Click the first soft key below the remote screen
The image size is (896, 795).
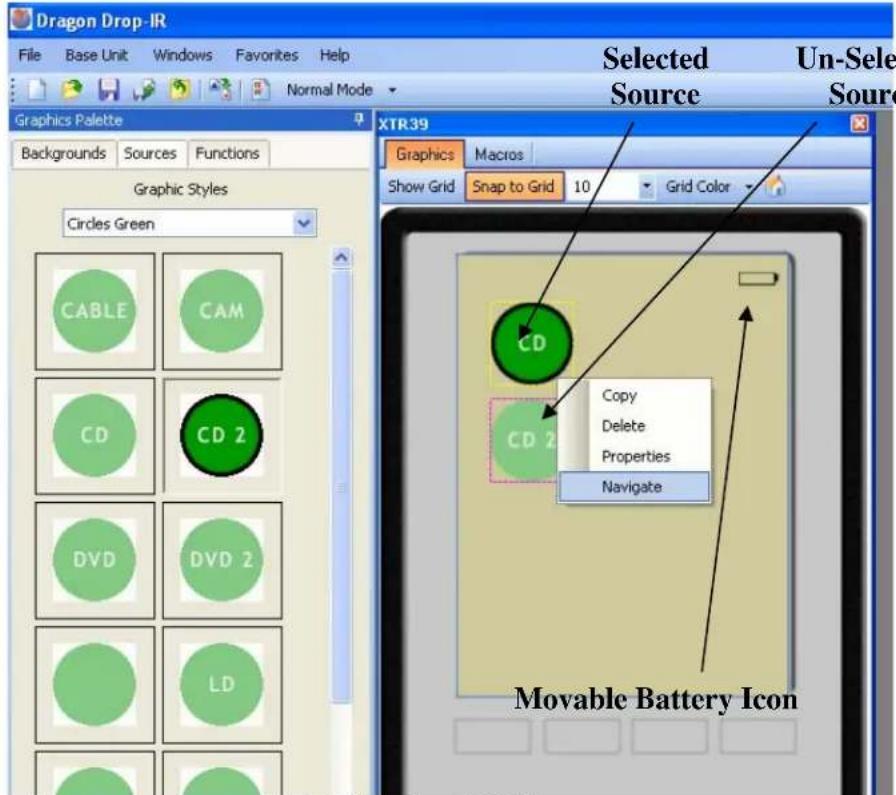point(493,736)
